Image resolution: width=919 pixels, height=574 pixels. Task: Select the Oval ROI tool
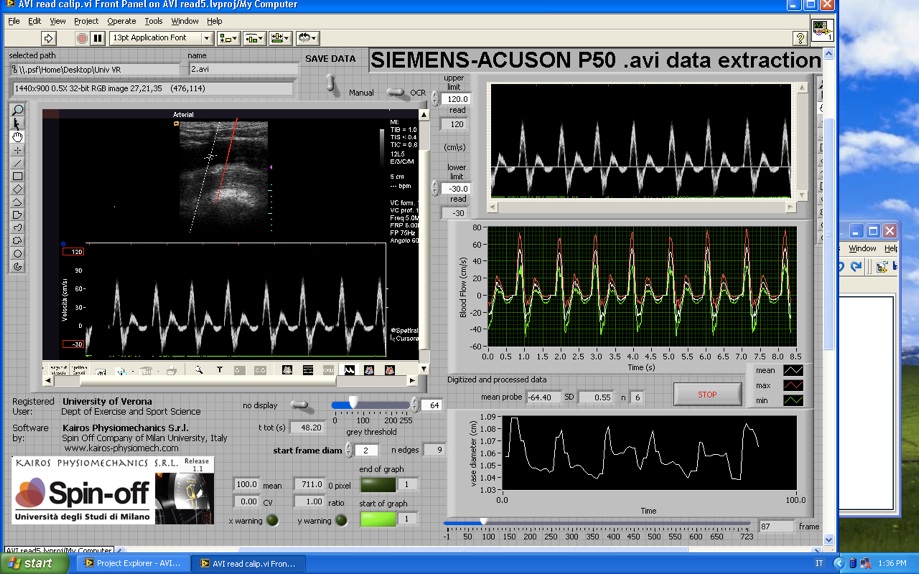coord(18,253)
